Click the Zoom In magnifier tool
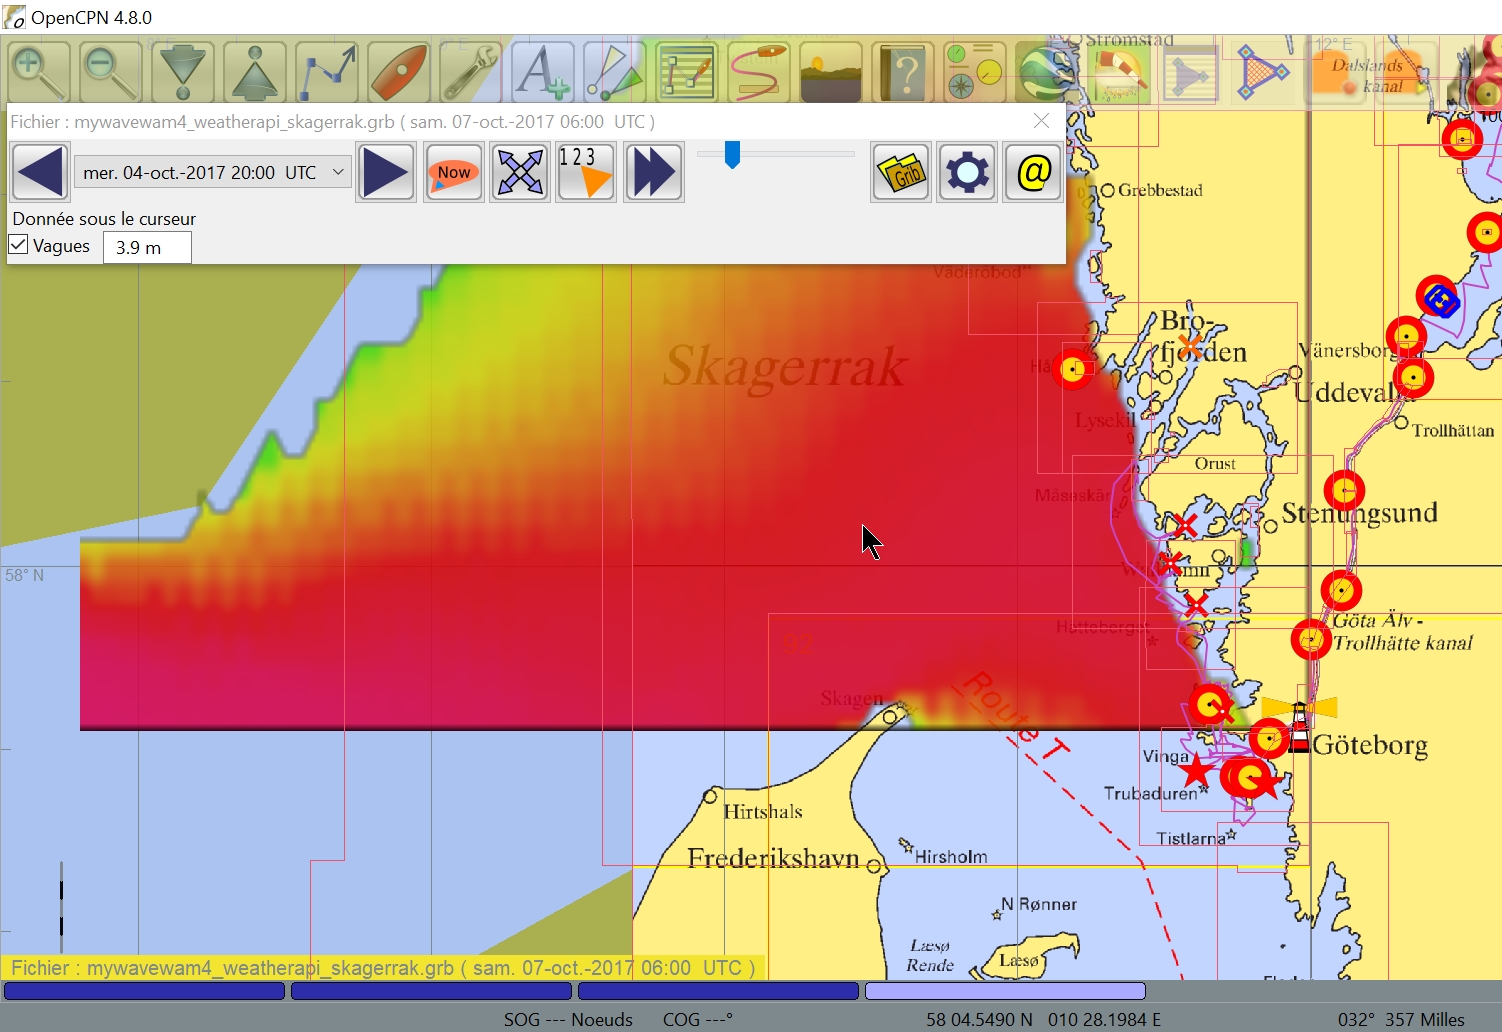Screen dimensions: 1502x1032 tap(39, 71)
